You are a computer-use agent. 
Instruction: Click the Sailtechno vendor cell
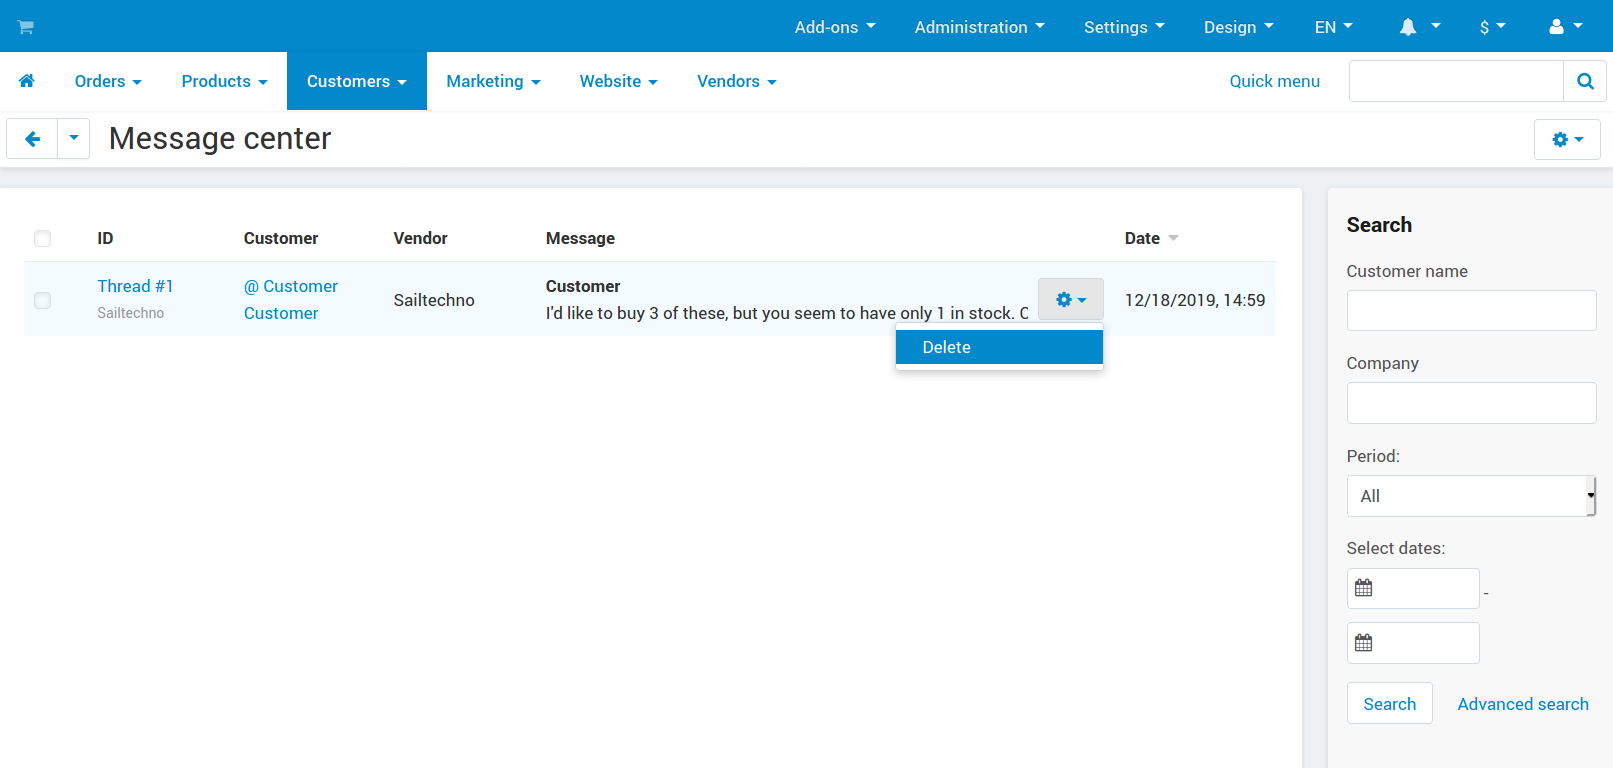click(434, 300)
